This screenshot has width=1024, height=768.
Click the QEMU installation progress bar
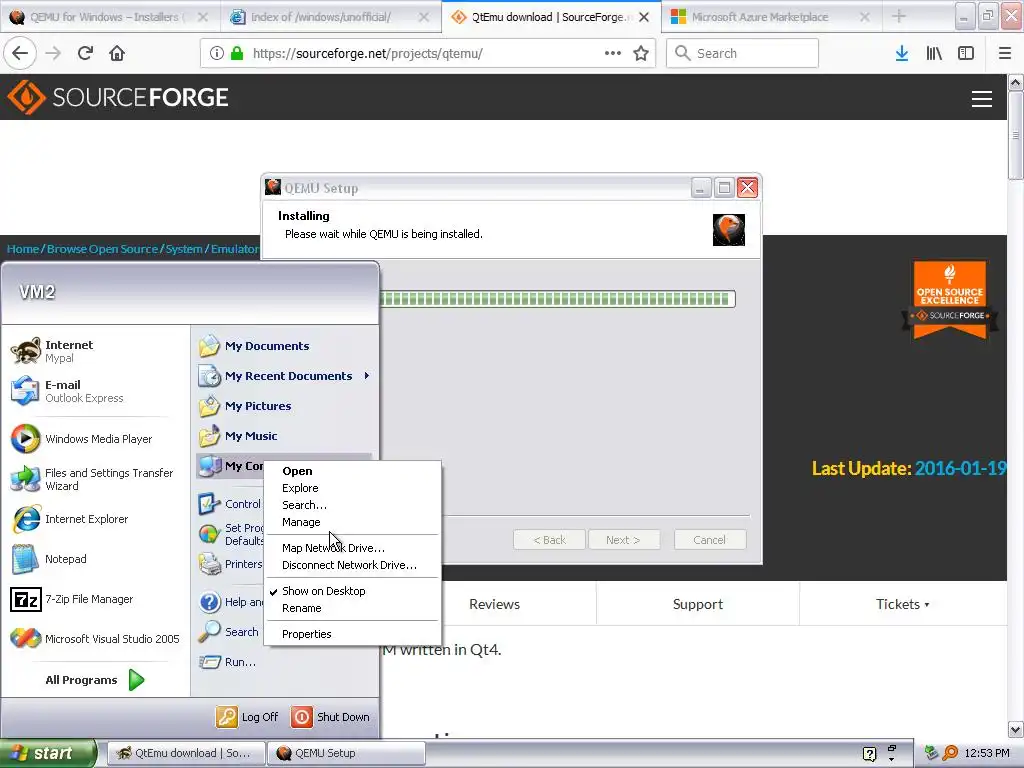pyautogui.click(x=558, y=299)
